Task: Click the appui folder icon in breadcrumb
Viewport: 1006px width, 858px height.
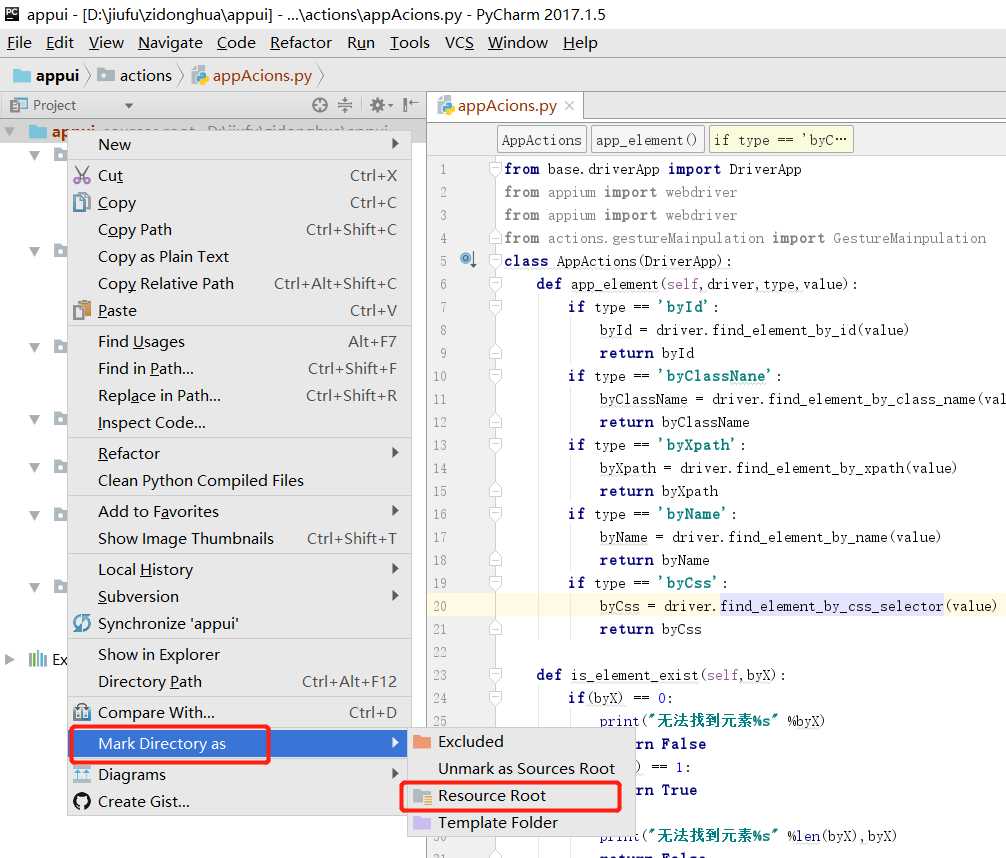Action: click(22, 76)
